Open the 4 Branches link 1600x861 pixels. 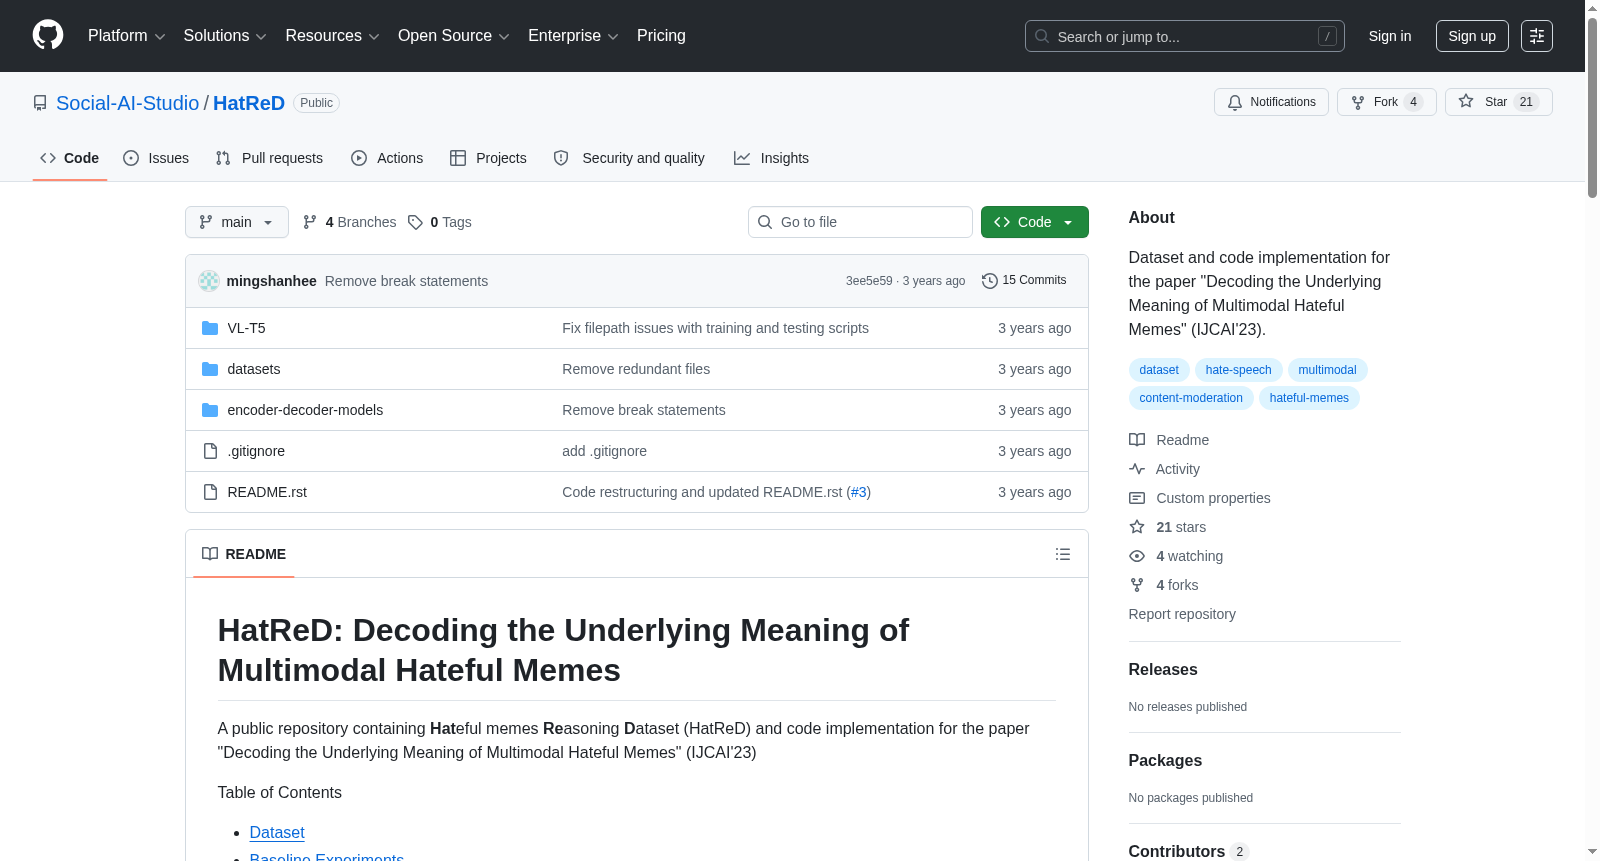tap(349, 222)
